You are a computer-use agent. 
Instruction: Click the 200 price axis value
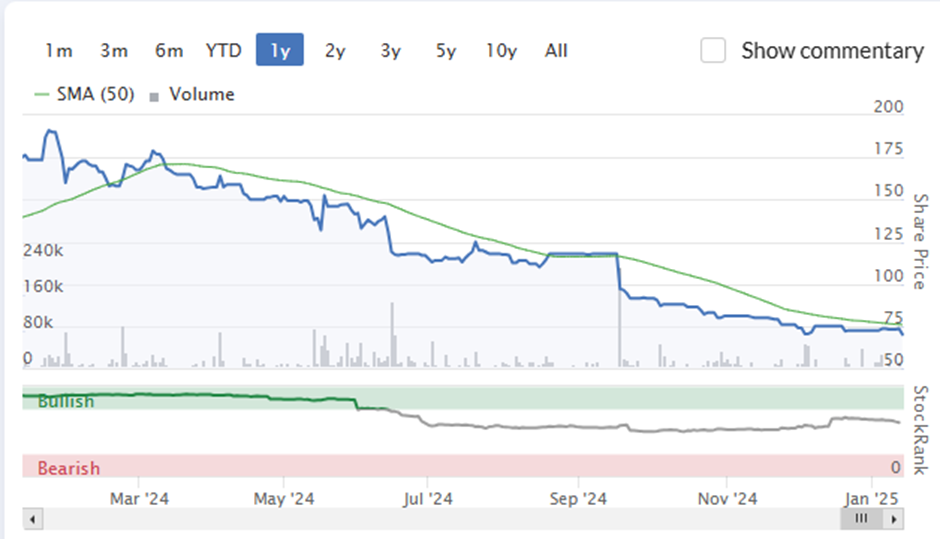(888, 107)
